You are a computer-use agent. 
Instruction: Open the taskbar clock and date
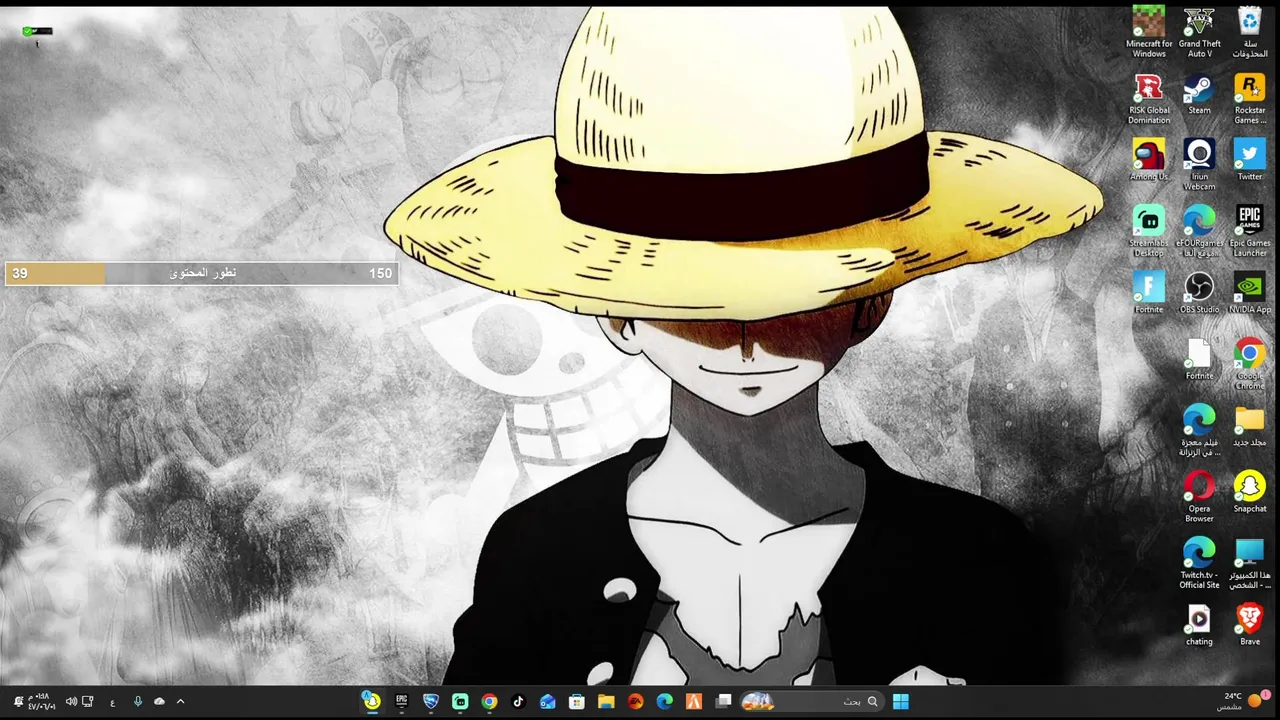click(x=42, y=701)
